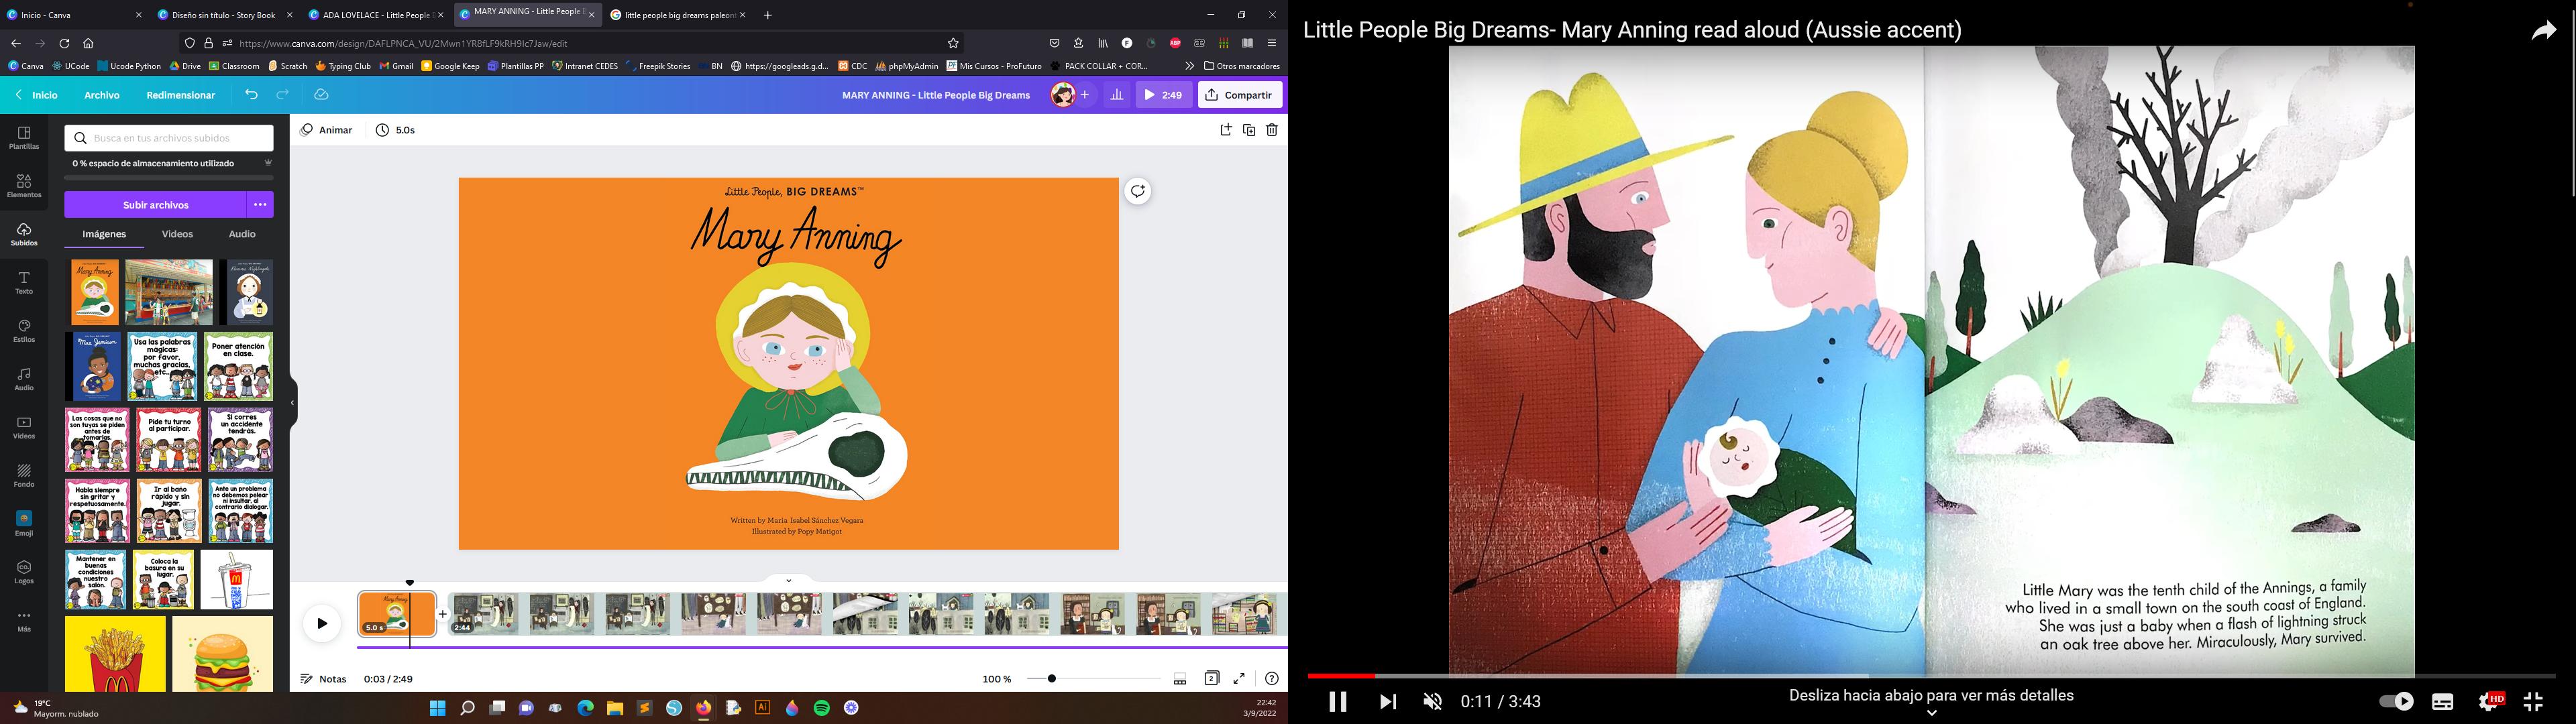Open the Audio sidebar panel
The width and height of the screenshot is (2576, 724).
tap(24, 379)
